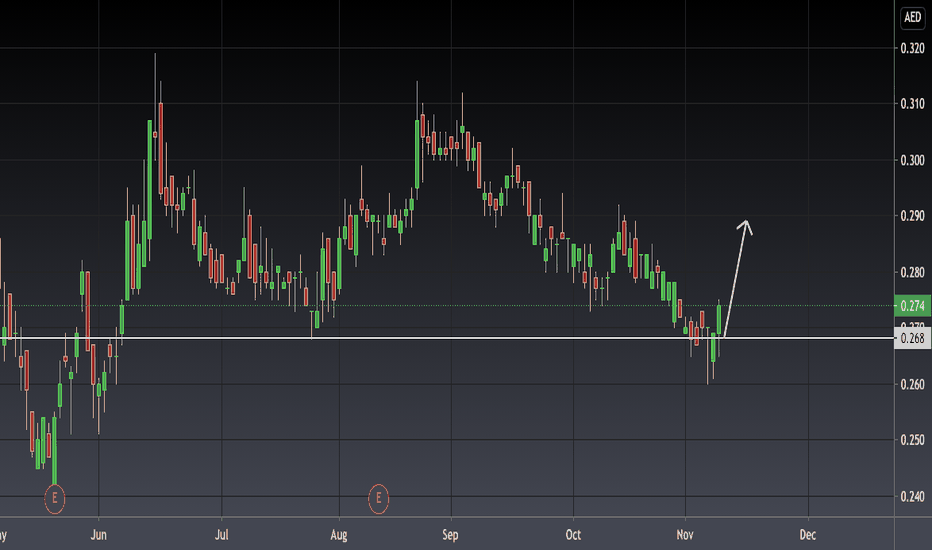Click the Dec label on time axis
This screenshot has height=550, width=932.
click(808, 535)
